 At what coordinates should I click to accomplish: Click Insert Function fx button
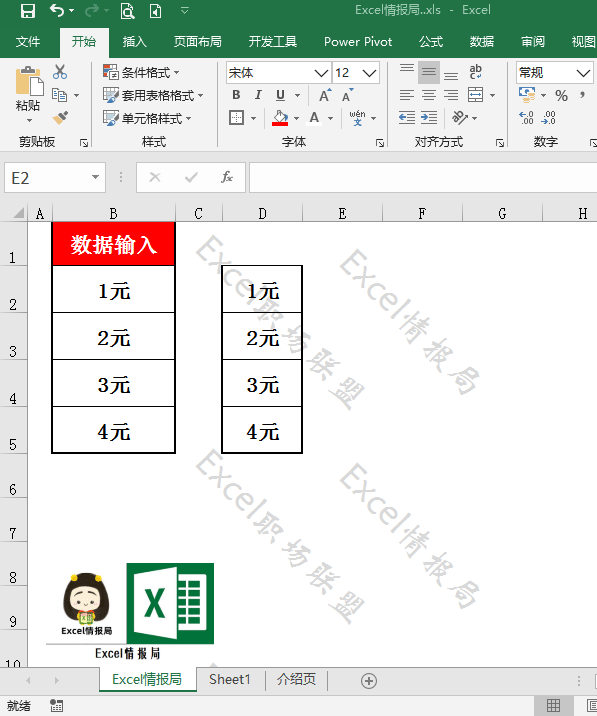pos(227,177)
